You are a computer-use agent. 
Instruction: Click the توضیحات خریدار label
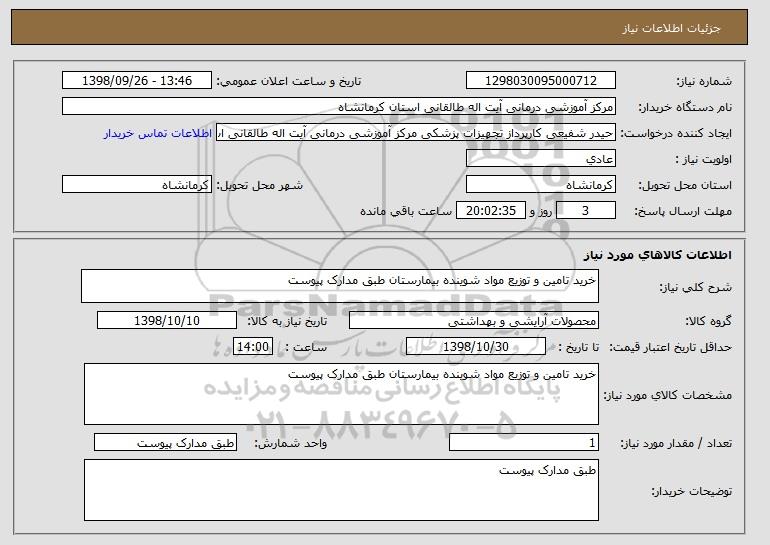pyautogui.click(x=691, y=491)
